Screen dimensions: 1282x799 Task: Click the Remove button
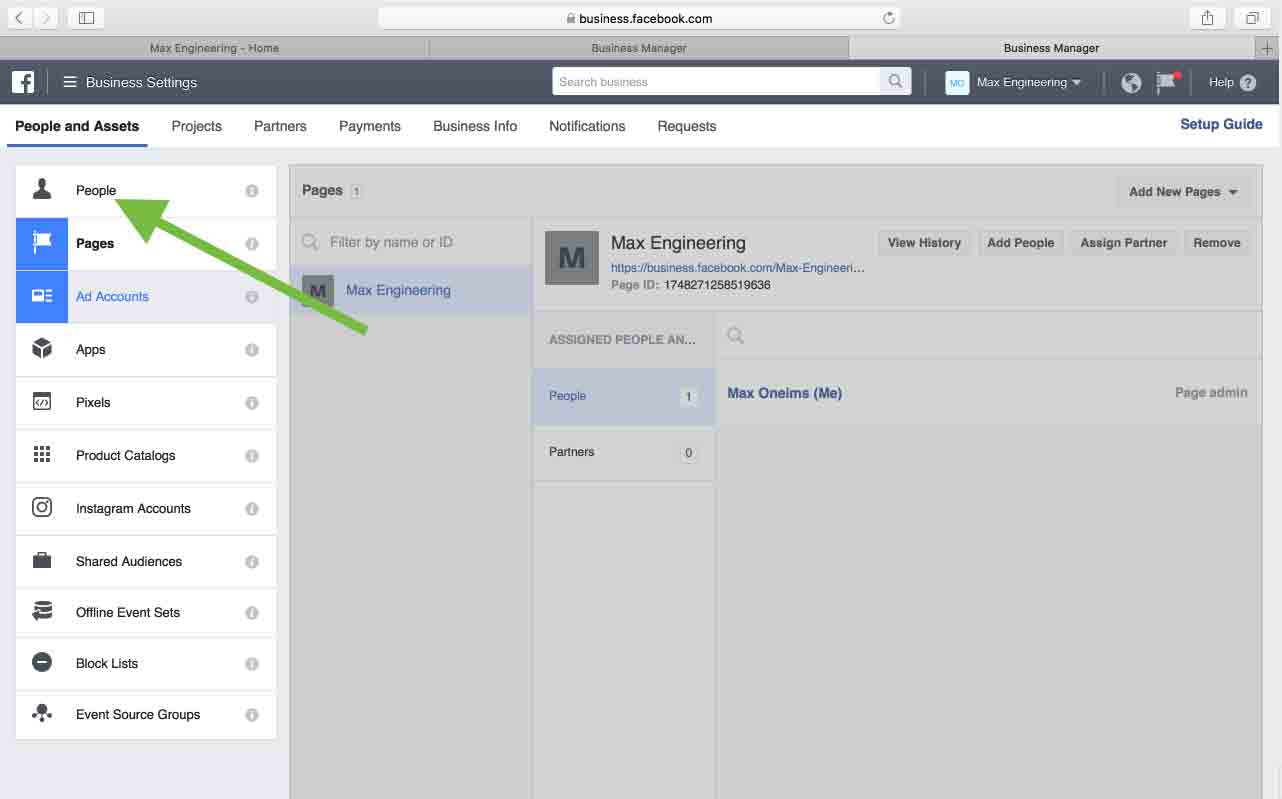pyautogui.click(x=1217, y=243)
